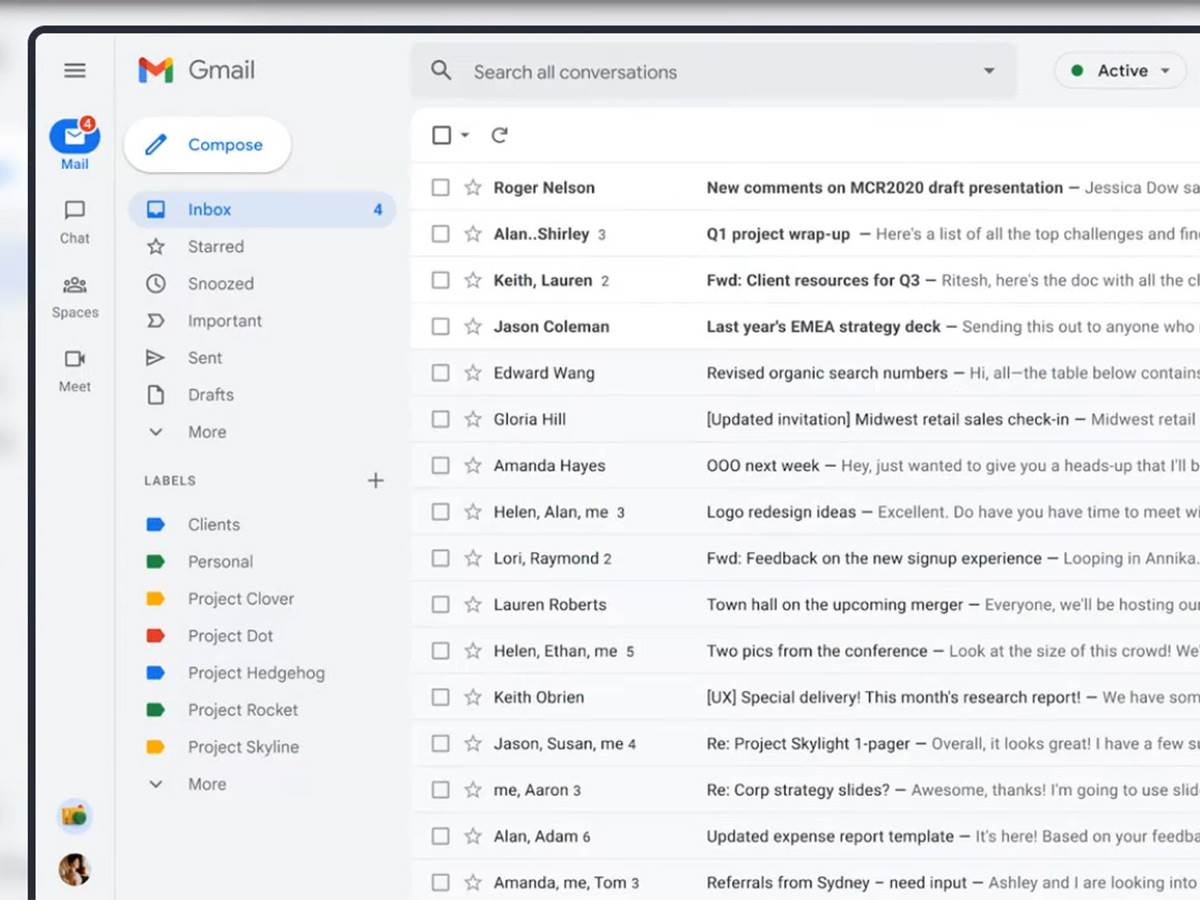Check the Keith Obrien email checkbox
The width and height of the screenshot is (1200, 900).
point(440,697)
